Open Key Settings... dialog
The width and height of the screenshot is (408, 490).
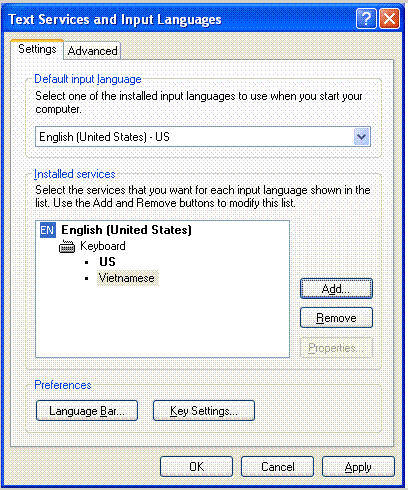coord(204,411)
